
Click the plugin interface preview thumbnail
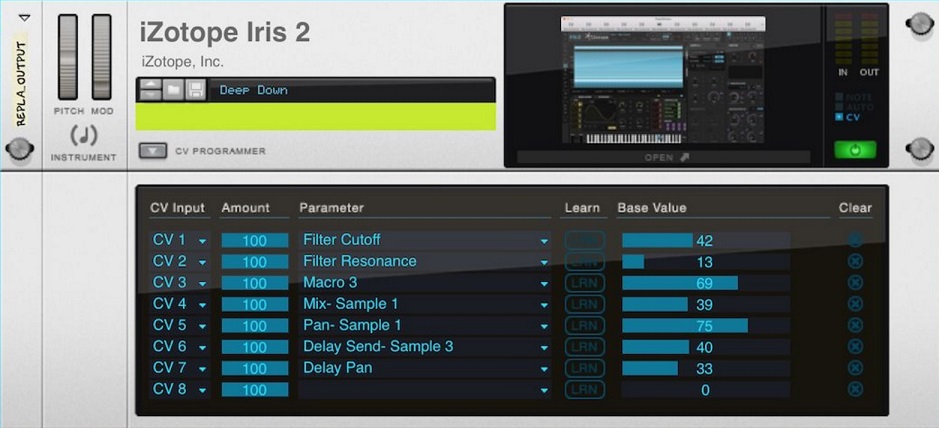[664, 80]
